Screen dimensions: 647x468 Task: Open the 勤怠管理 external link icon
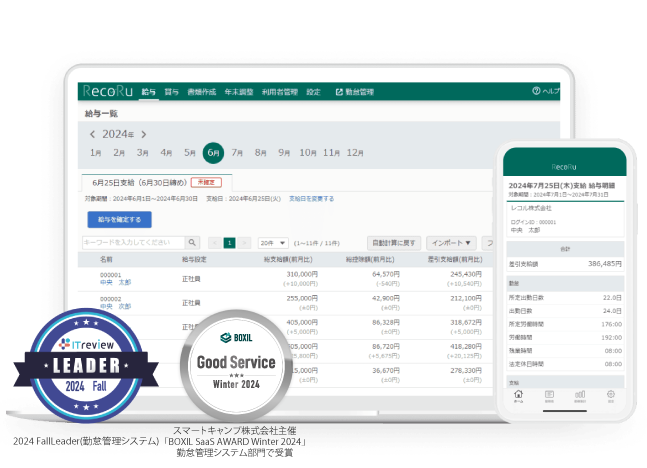coord(339,92)
